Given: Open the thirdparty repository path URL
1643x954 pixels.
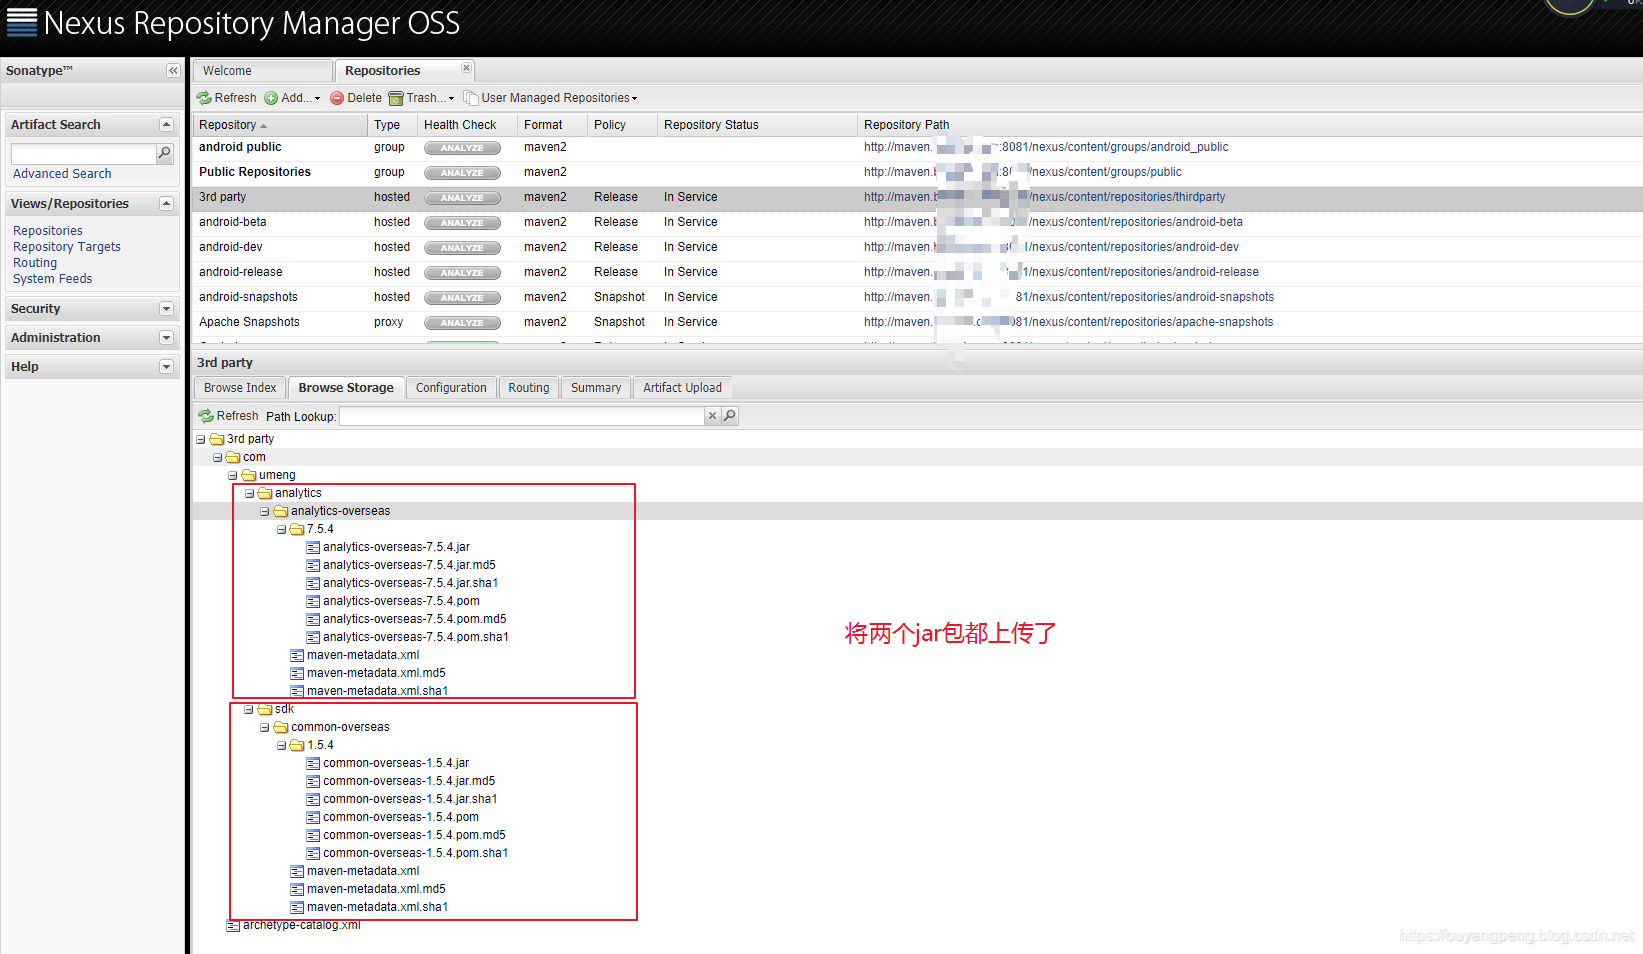Looking at the screenshot, I should (x=1044, y=197).
